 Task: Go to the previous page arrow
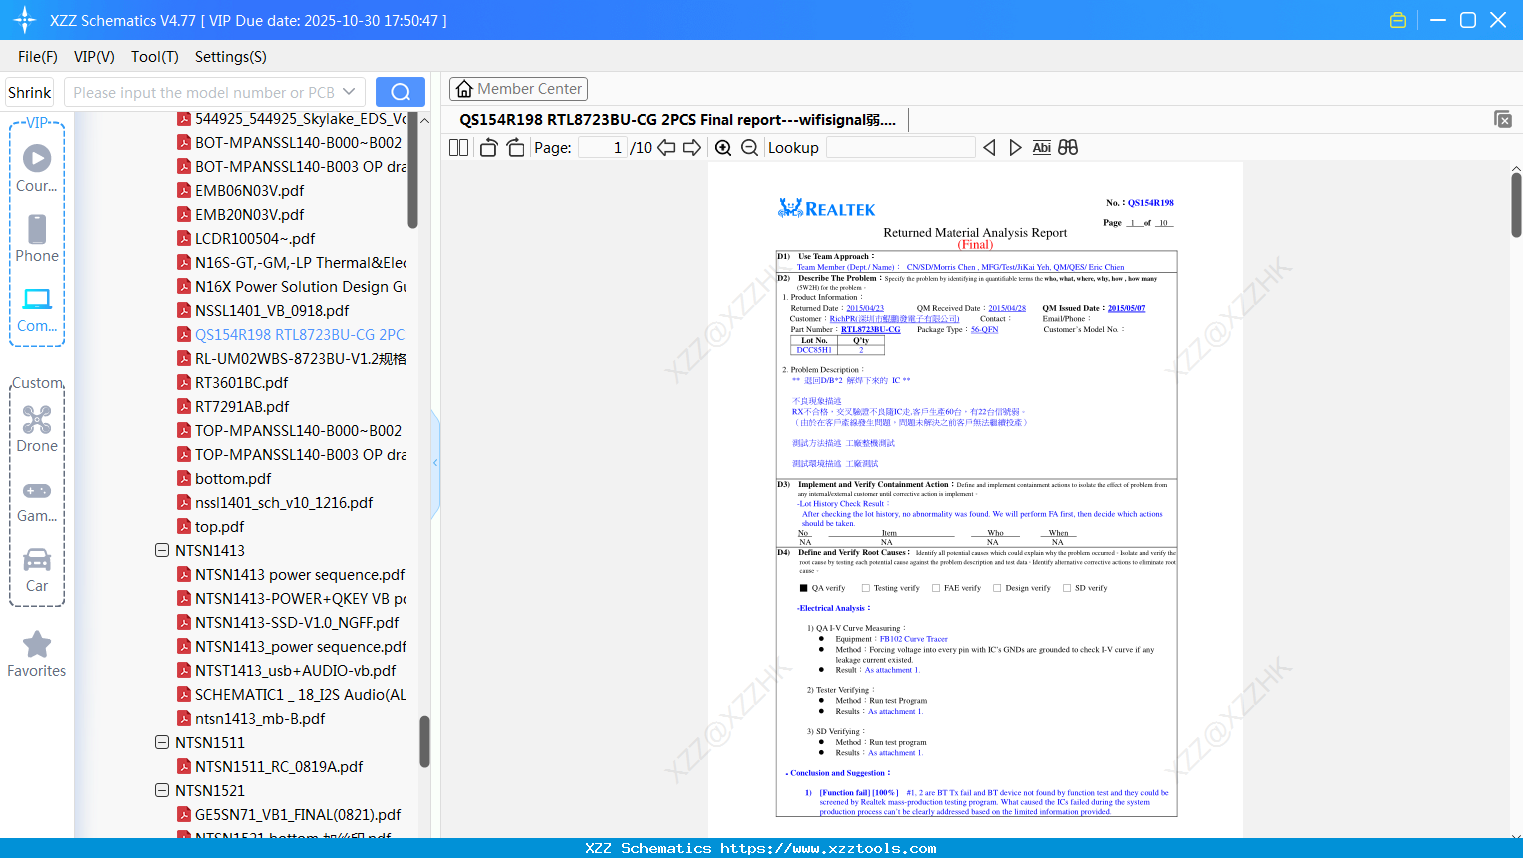[x=666, y=148]
